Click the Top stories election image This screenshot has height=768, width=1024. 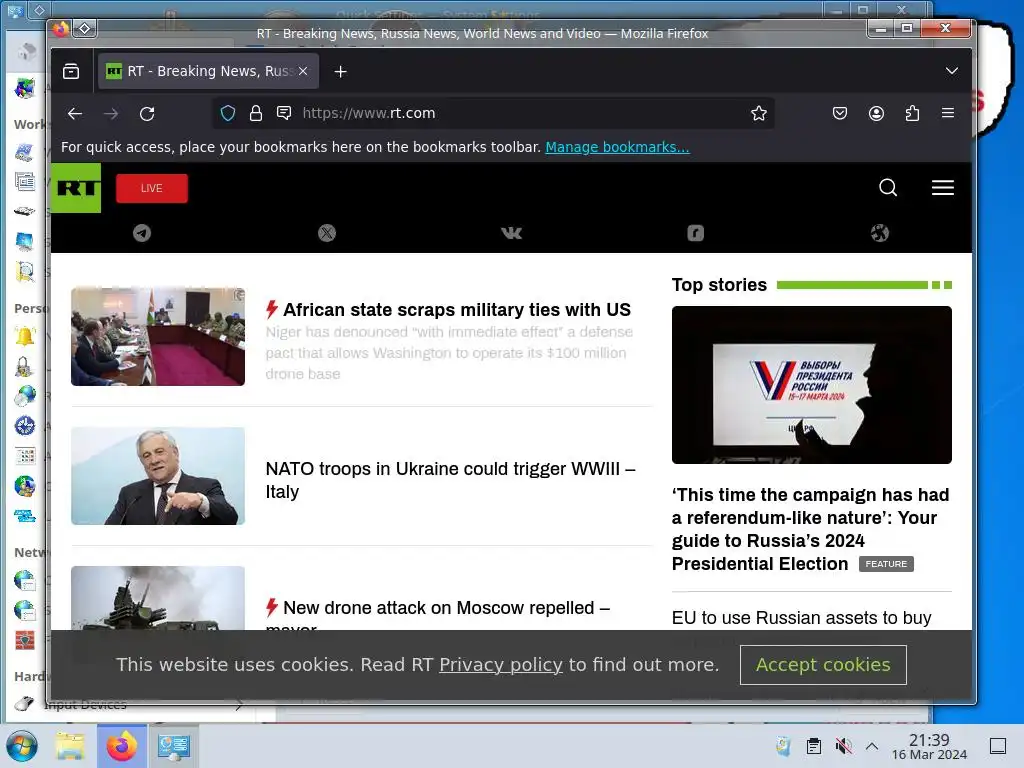point(812,385)
